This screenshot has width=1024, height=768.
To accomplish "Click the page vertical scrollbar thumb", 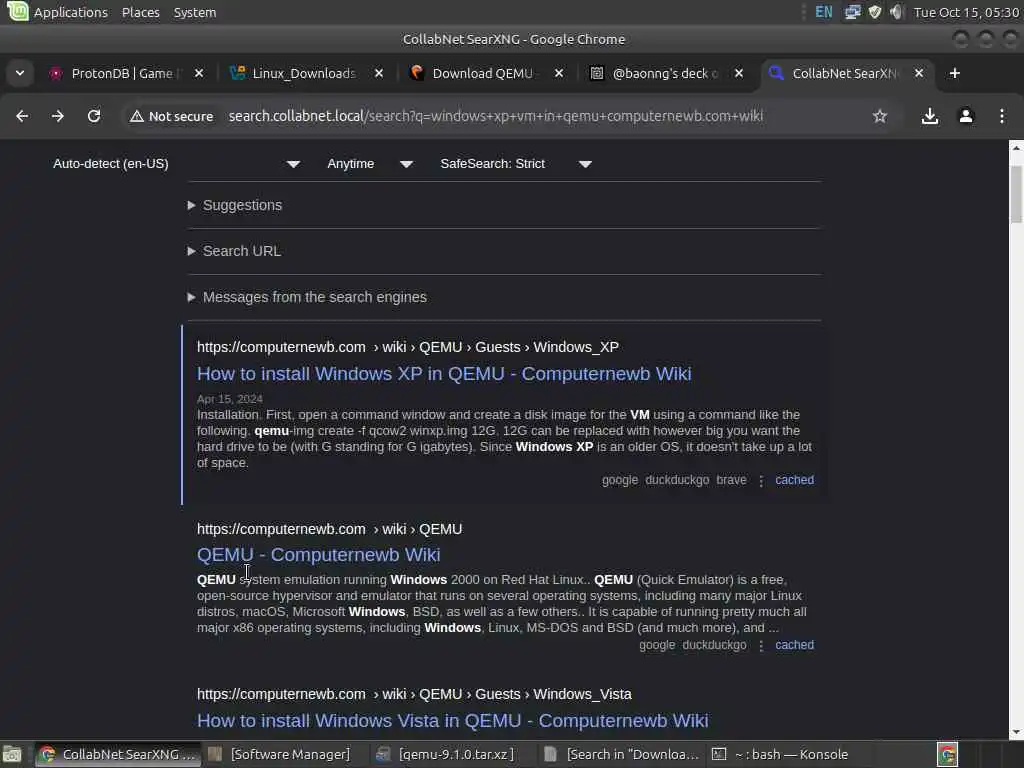I will tap(1016, 195).
